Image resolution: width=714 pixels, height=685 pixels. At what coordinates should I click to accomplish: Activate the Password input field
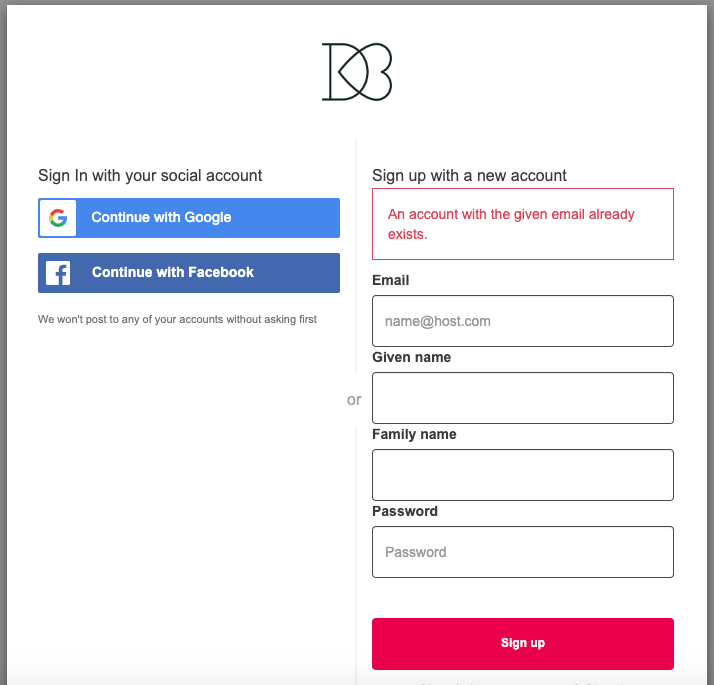tap(522, 552)
